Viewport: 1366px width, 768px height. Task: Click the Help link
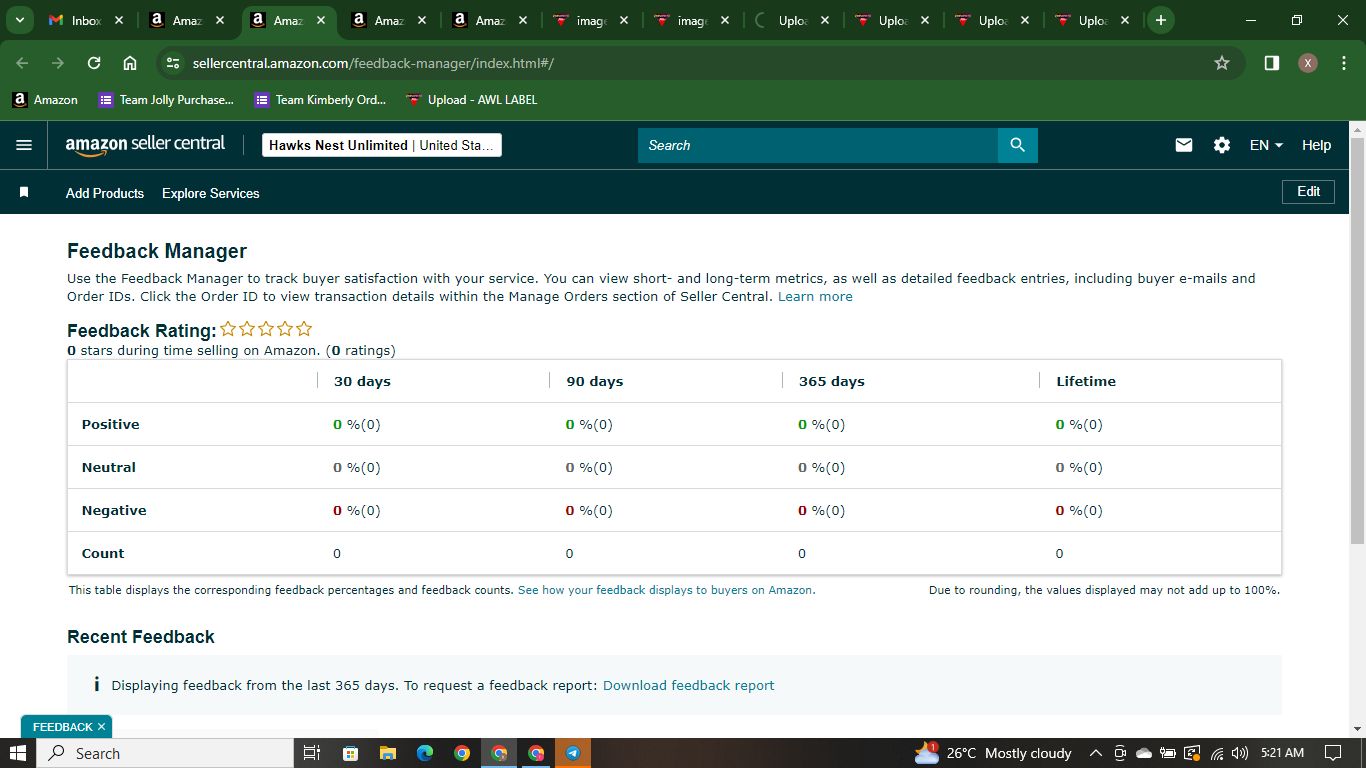pyautogui.click(x=1316, y=145)
